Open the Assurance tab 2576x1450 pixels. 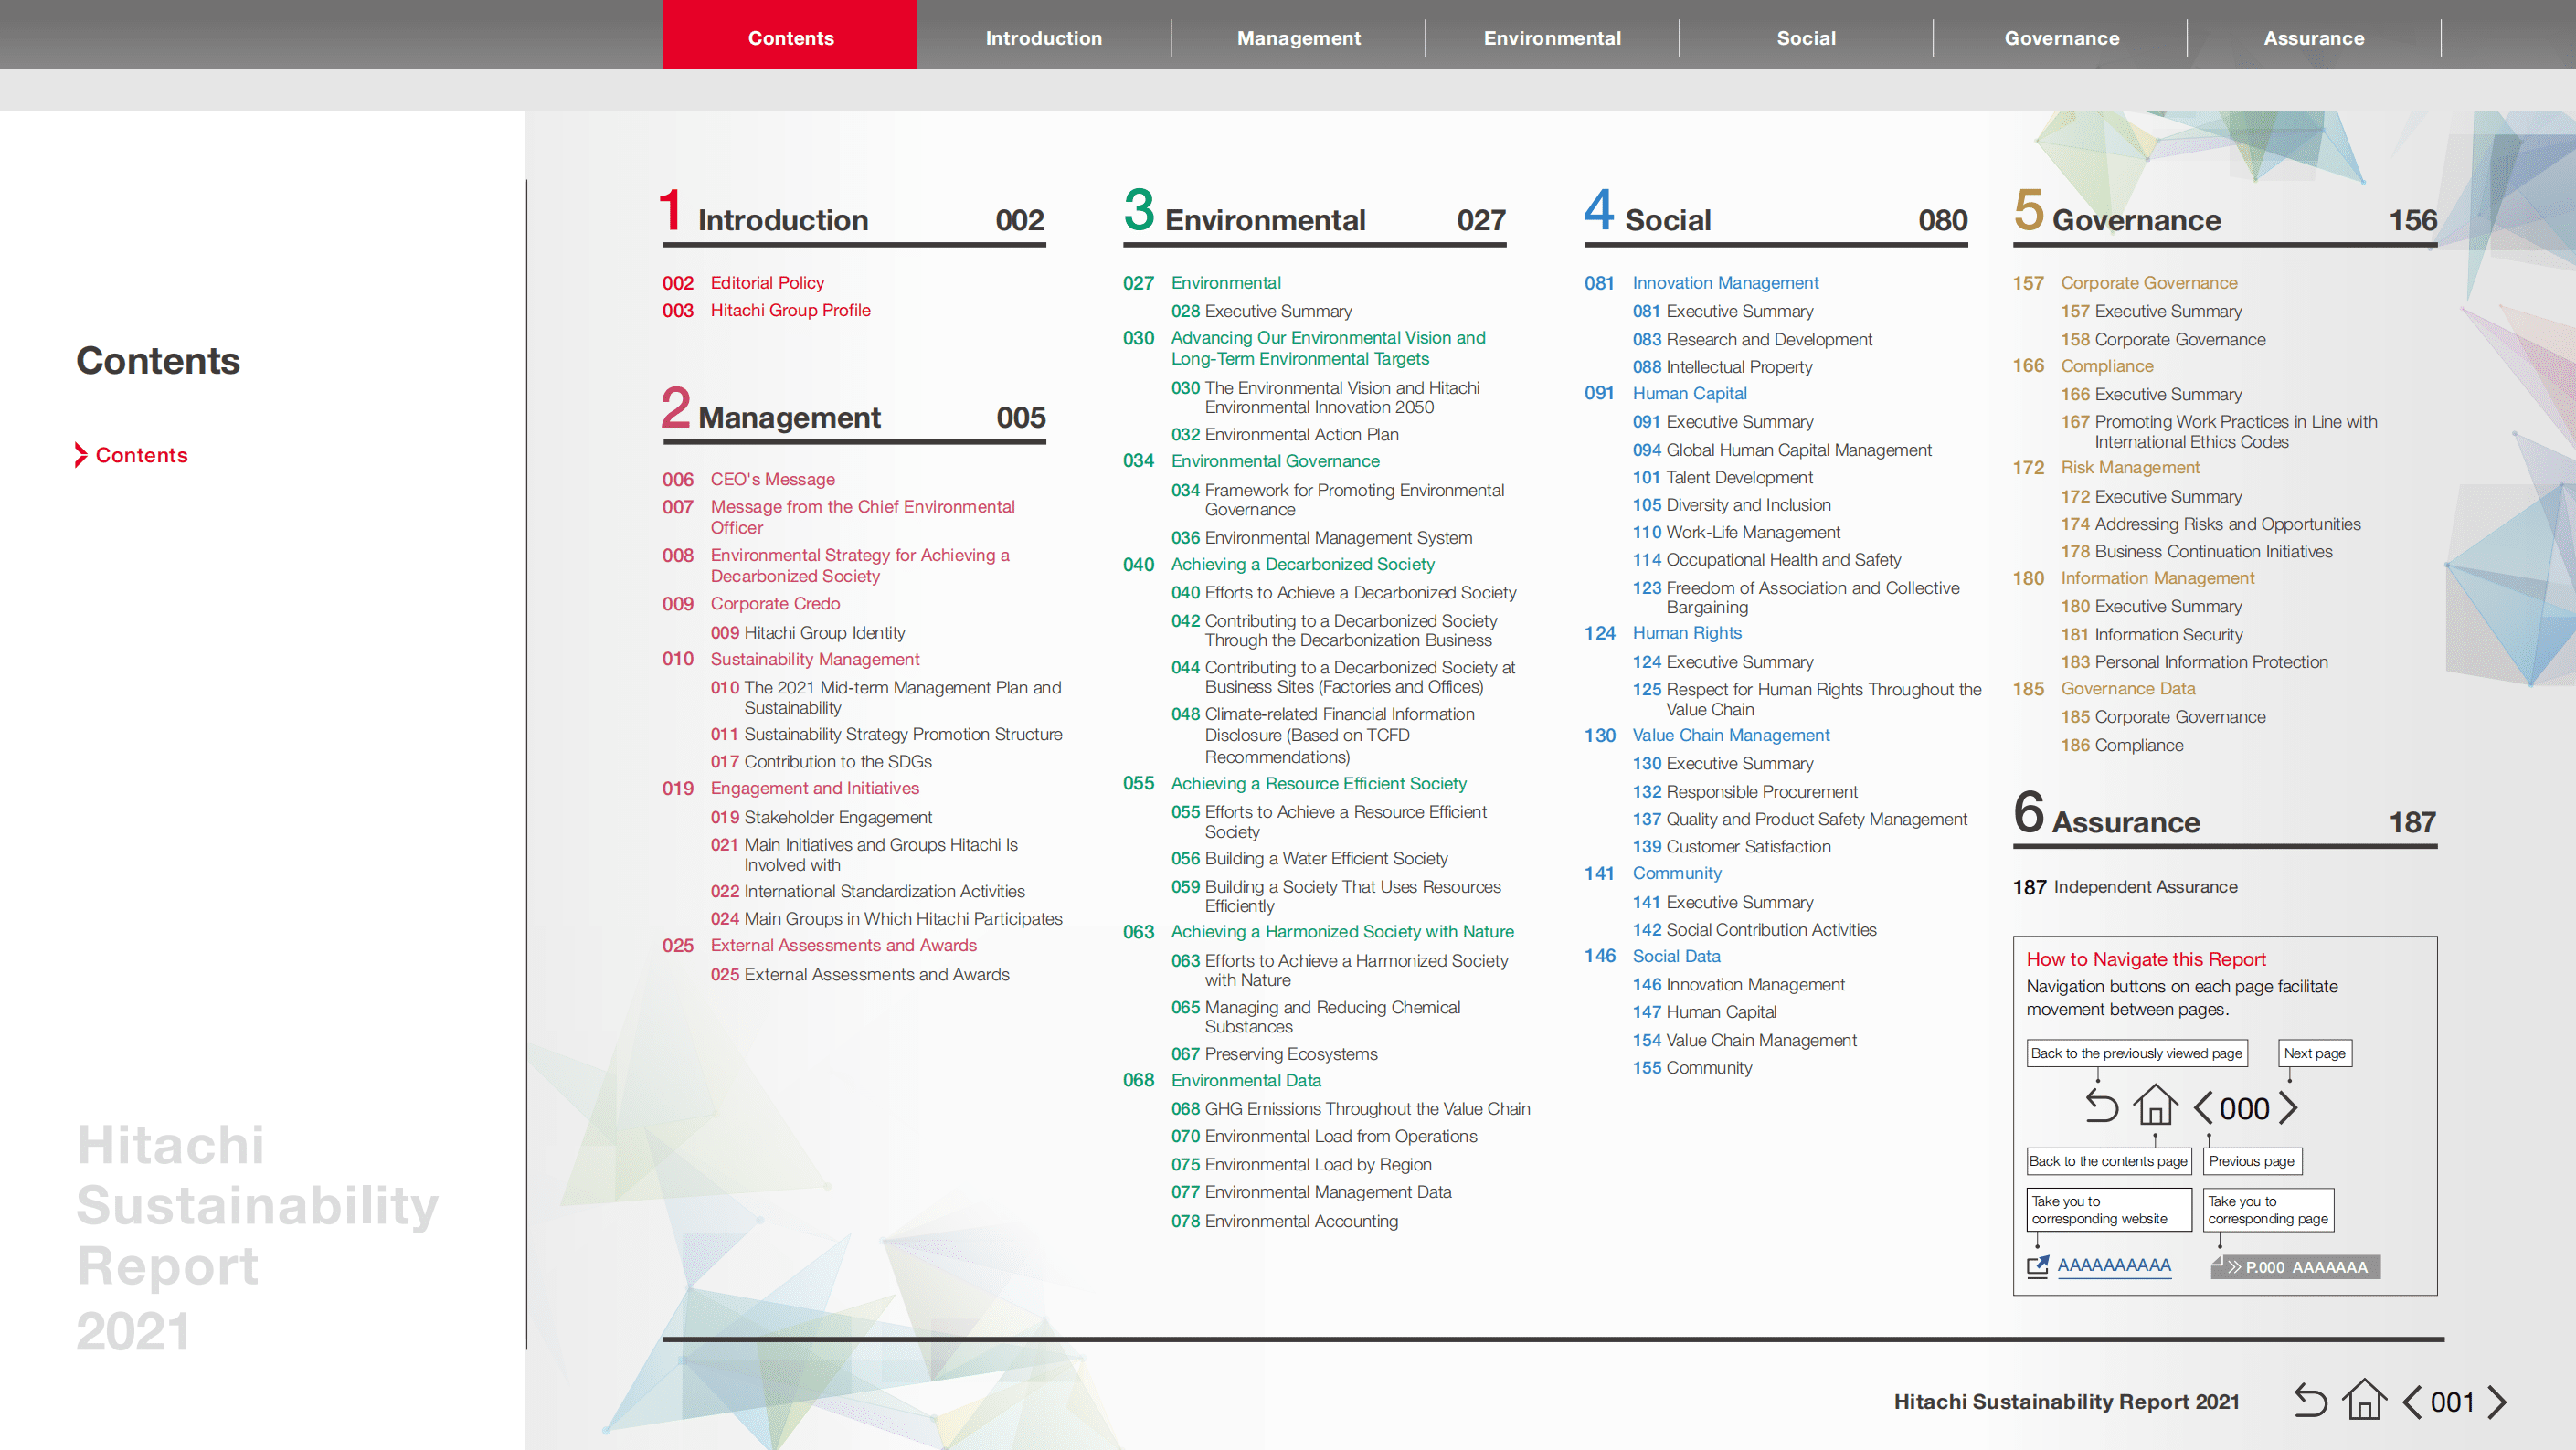[2313, 38]
